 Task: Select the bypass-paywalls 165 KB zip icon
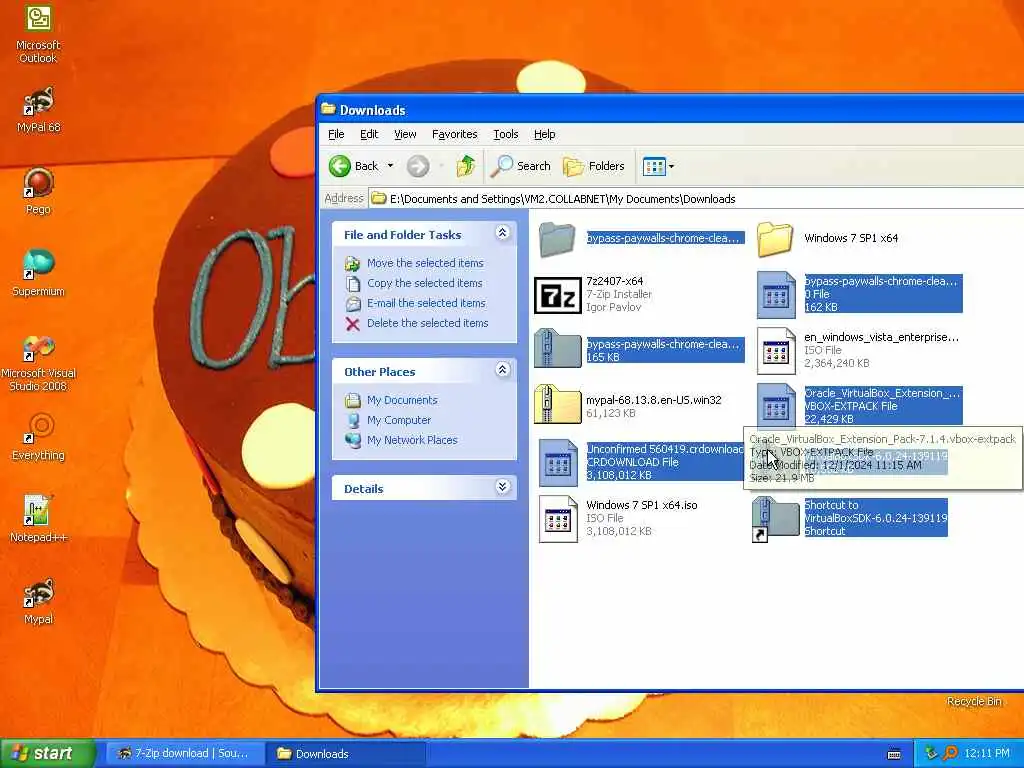(557, 349)
